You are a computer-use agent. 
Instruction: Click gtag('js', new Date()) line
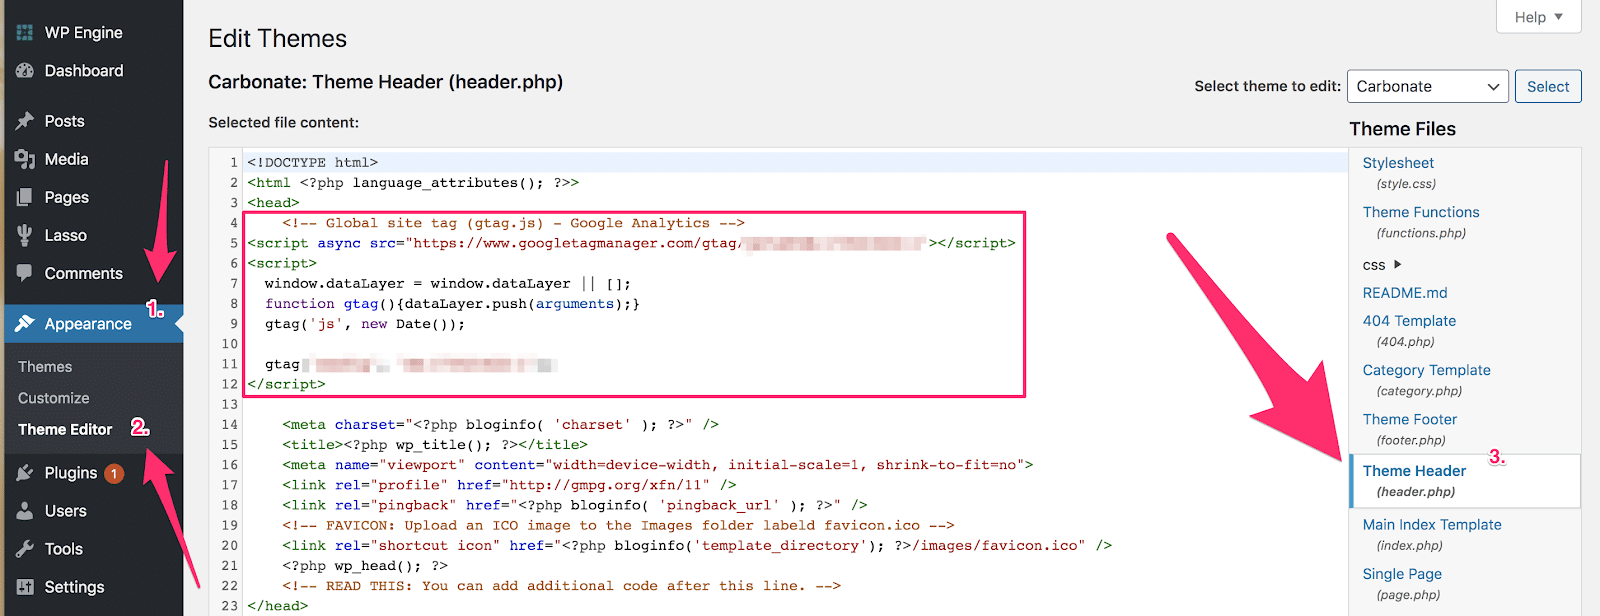tap(365, 324)
